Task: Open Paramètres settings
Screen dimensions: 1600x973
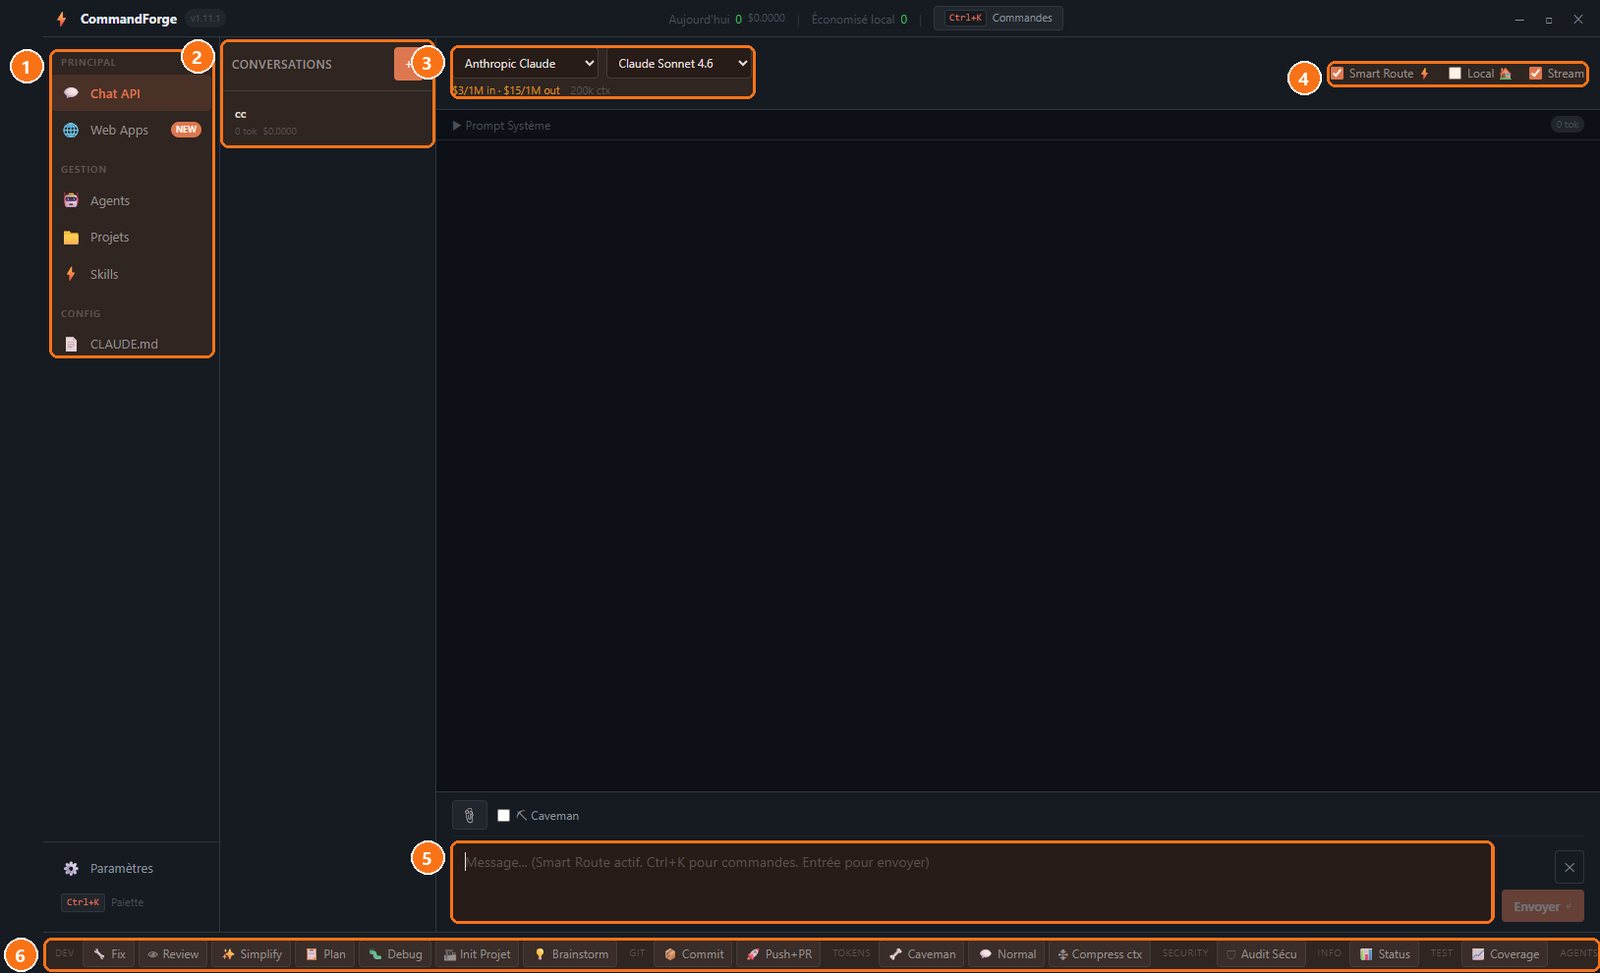Action: coord(132,868)
